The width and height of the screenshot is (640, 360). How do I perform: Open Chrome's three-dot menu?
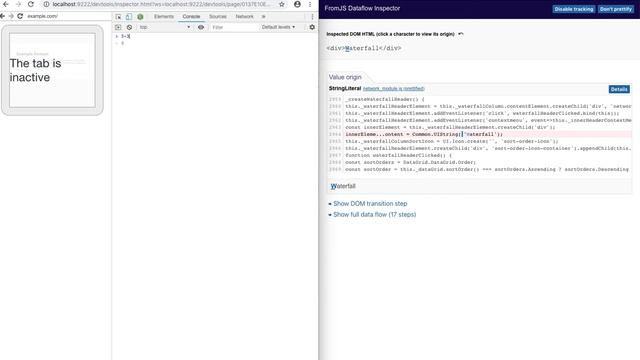310,4
